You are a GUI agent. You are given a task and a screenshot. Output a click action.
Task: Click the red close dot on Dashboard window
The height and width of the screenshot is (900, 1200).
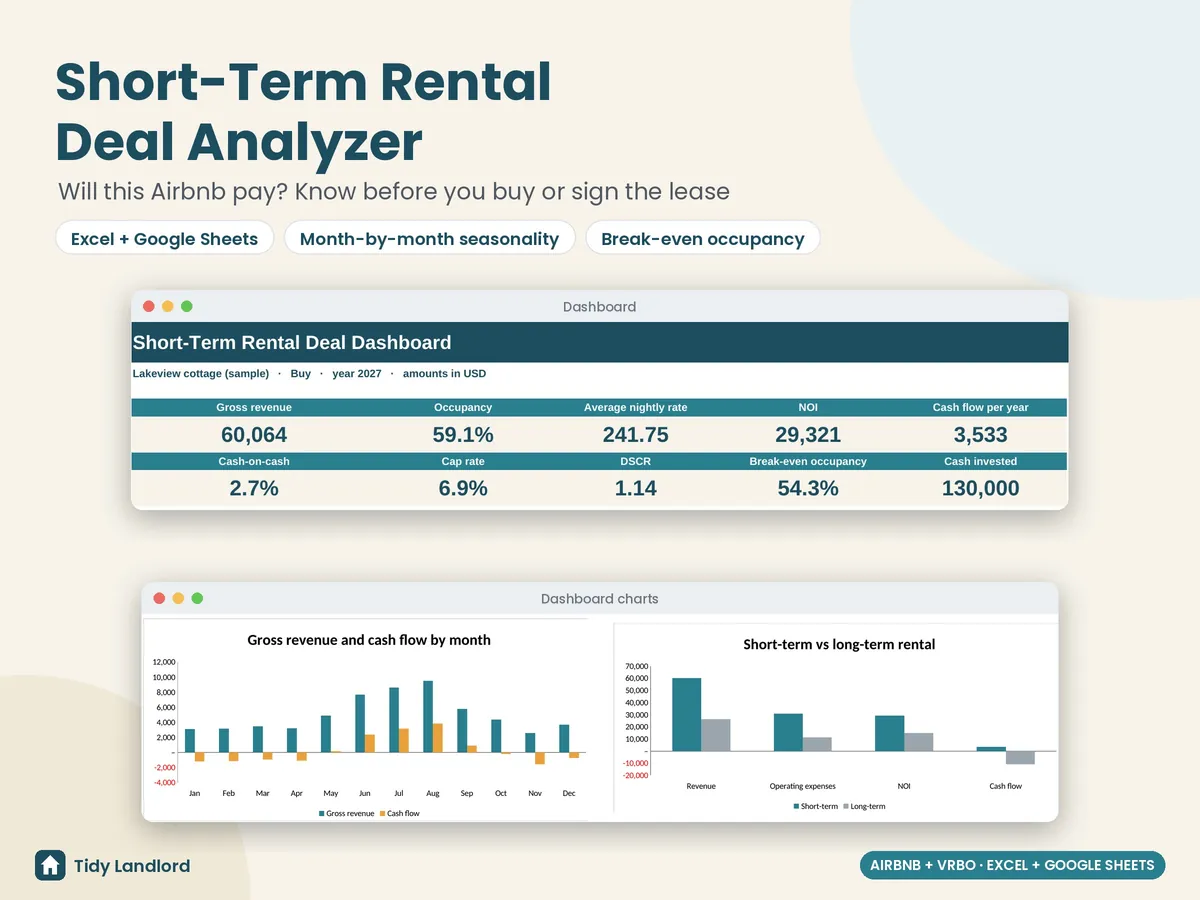click(149, 306)
